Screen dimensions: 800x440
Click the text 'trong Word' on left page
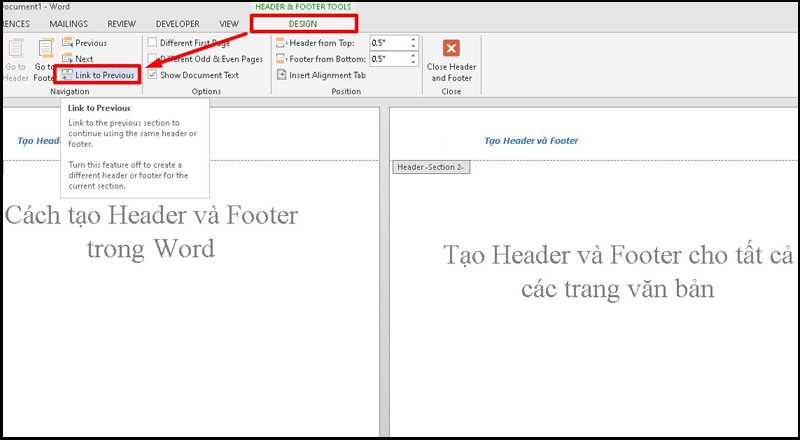tap(151, 249)
